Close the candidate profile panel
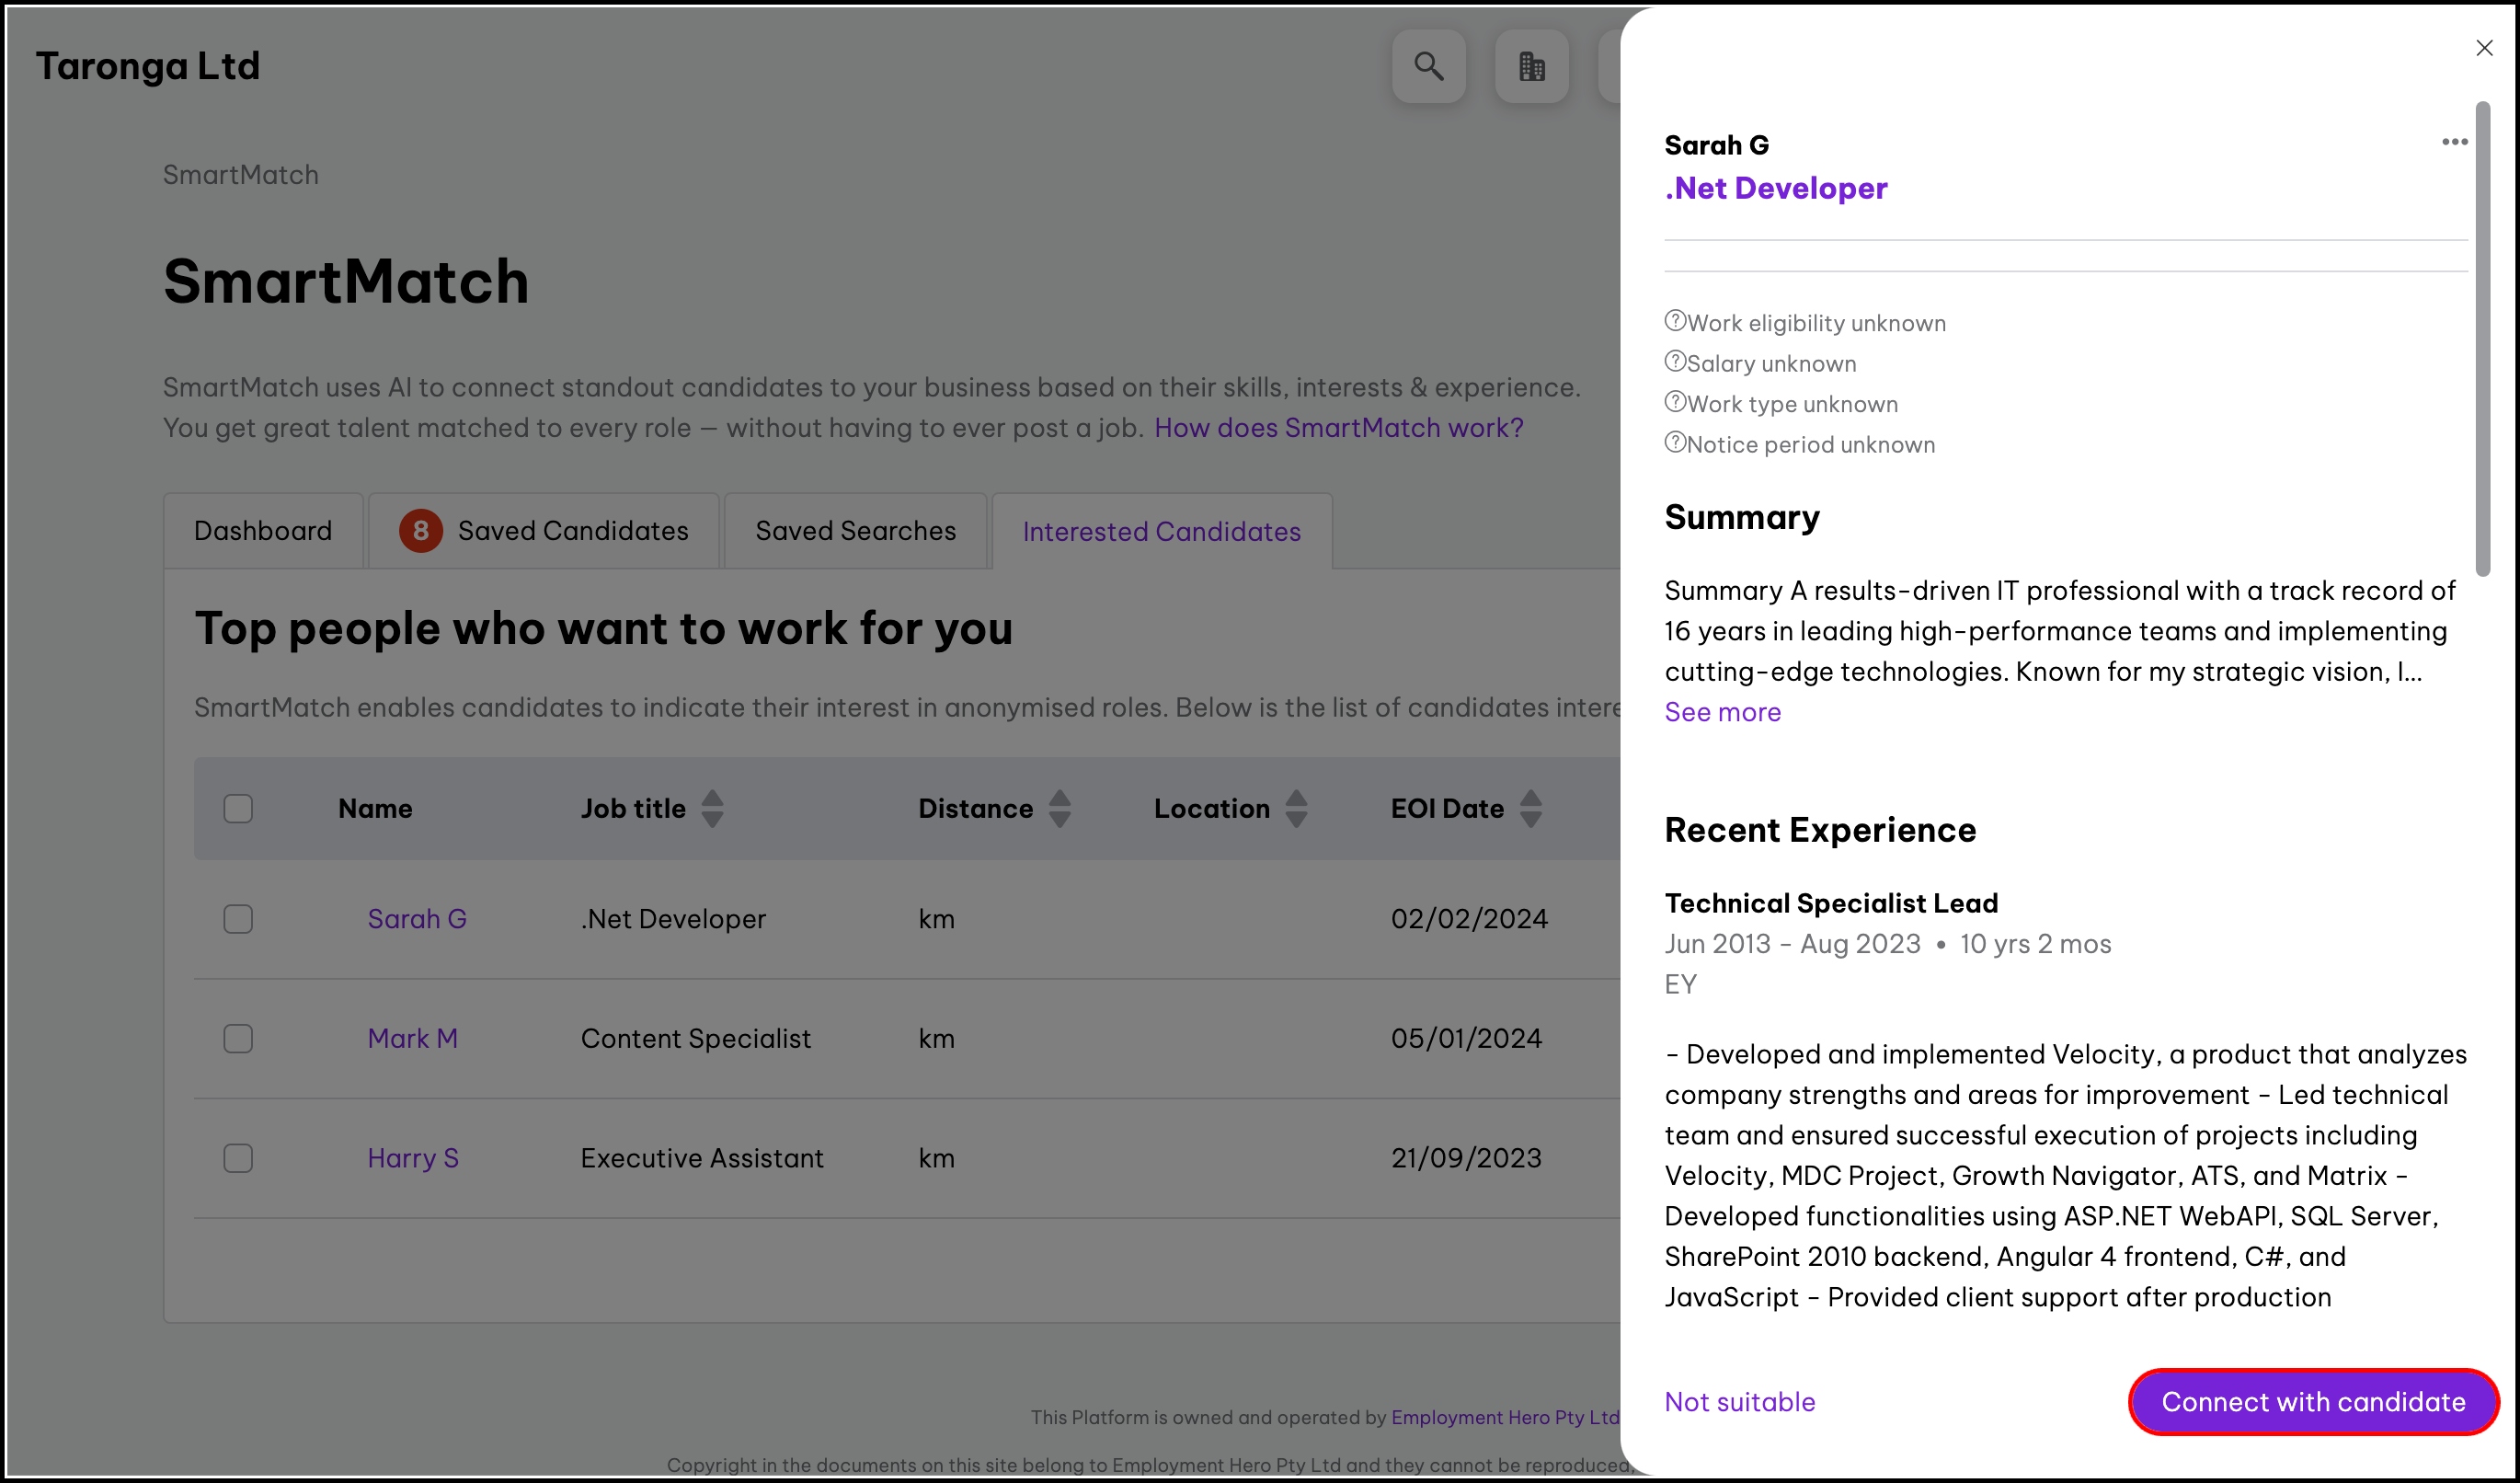The width and height of the screenshot is (2520, 1483). tap(2484, 48)
